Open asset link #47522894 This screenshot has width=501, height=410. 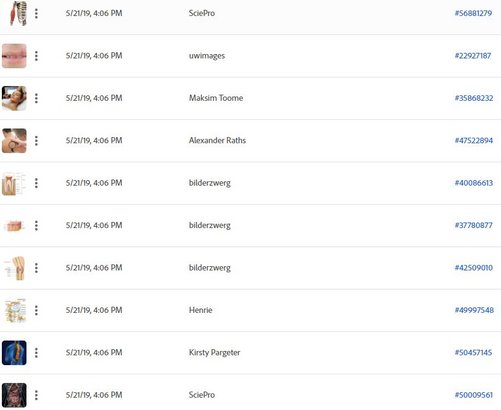(x=474, y=141)
